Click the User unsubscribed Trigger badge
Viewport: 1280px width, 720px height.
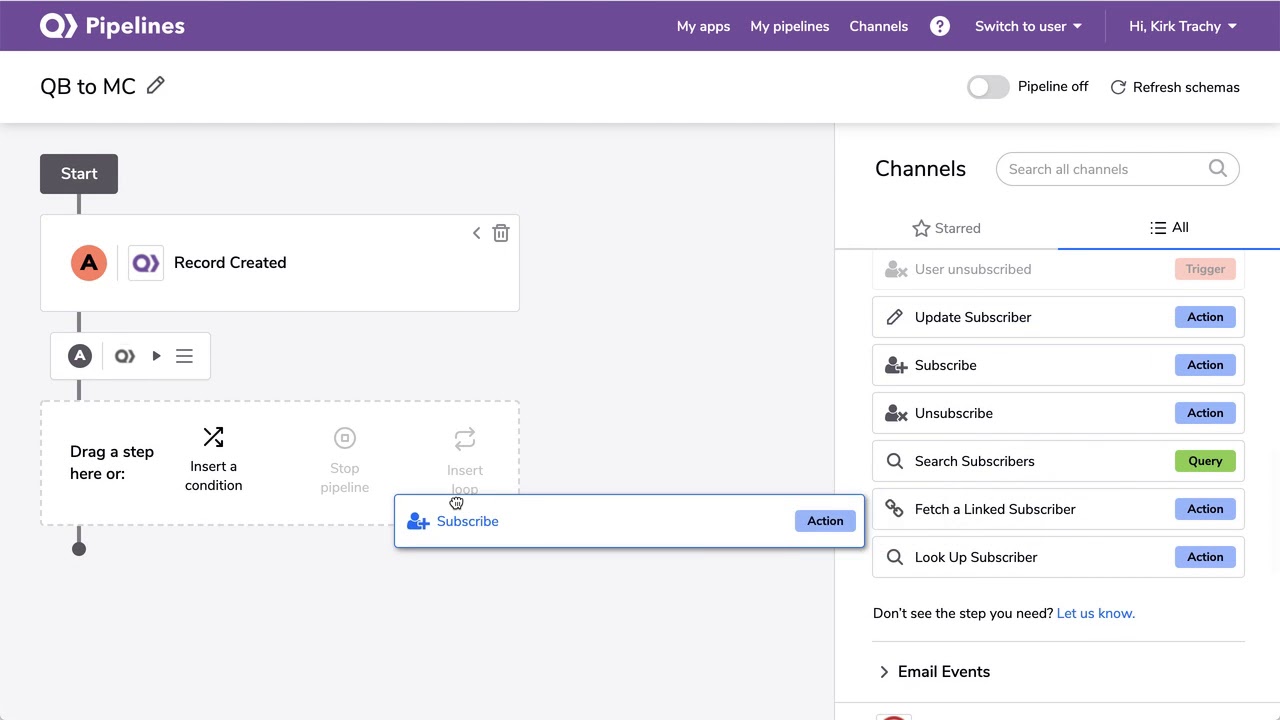coord(1205,269)
